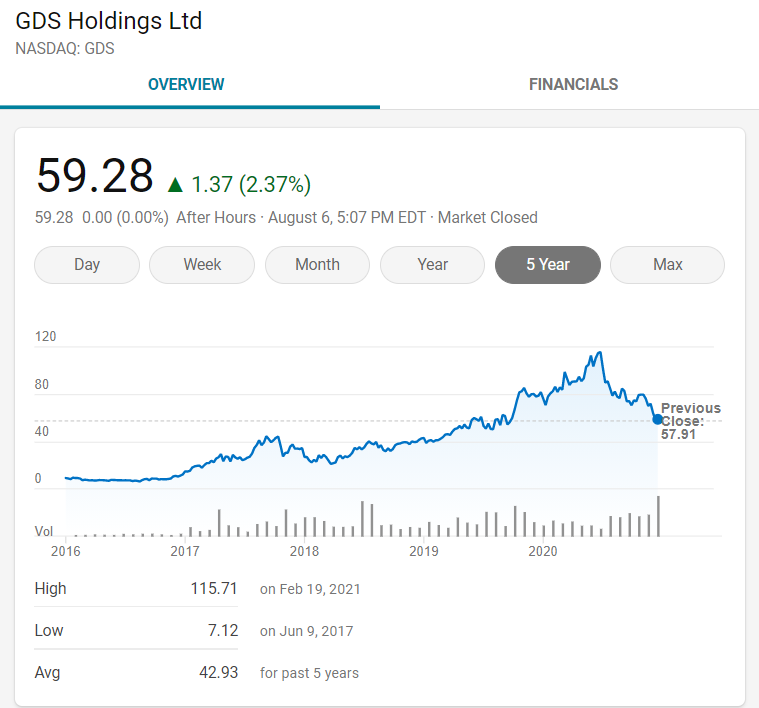Viewport: 759px width, 708px height.
Task: Click the blue current-price dot on chart
Action: point(657,419)
